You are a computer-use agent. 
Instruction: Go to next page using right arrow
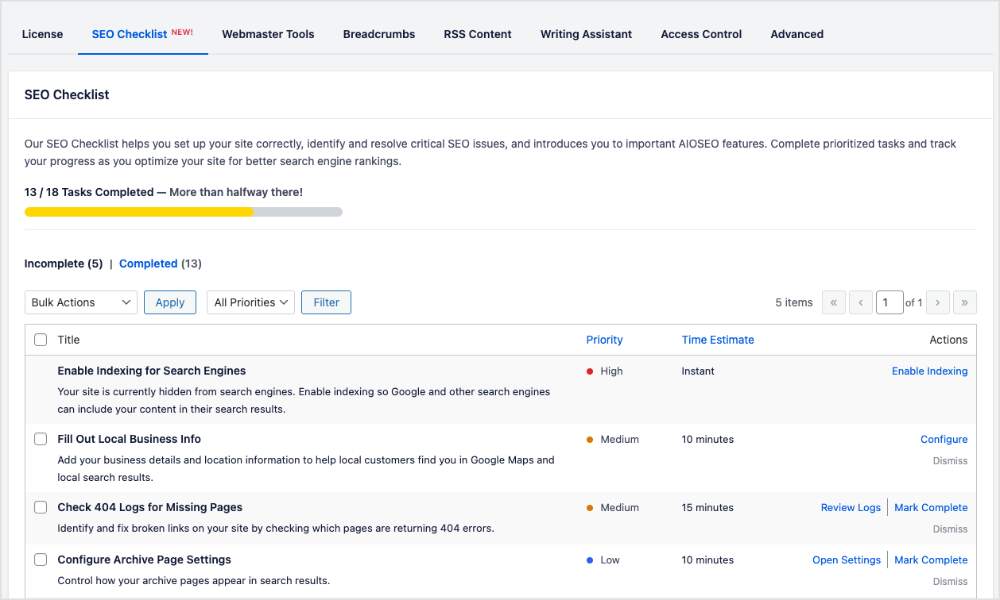938,302
